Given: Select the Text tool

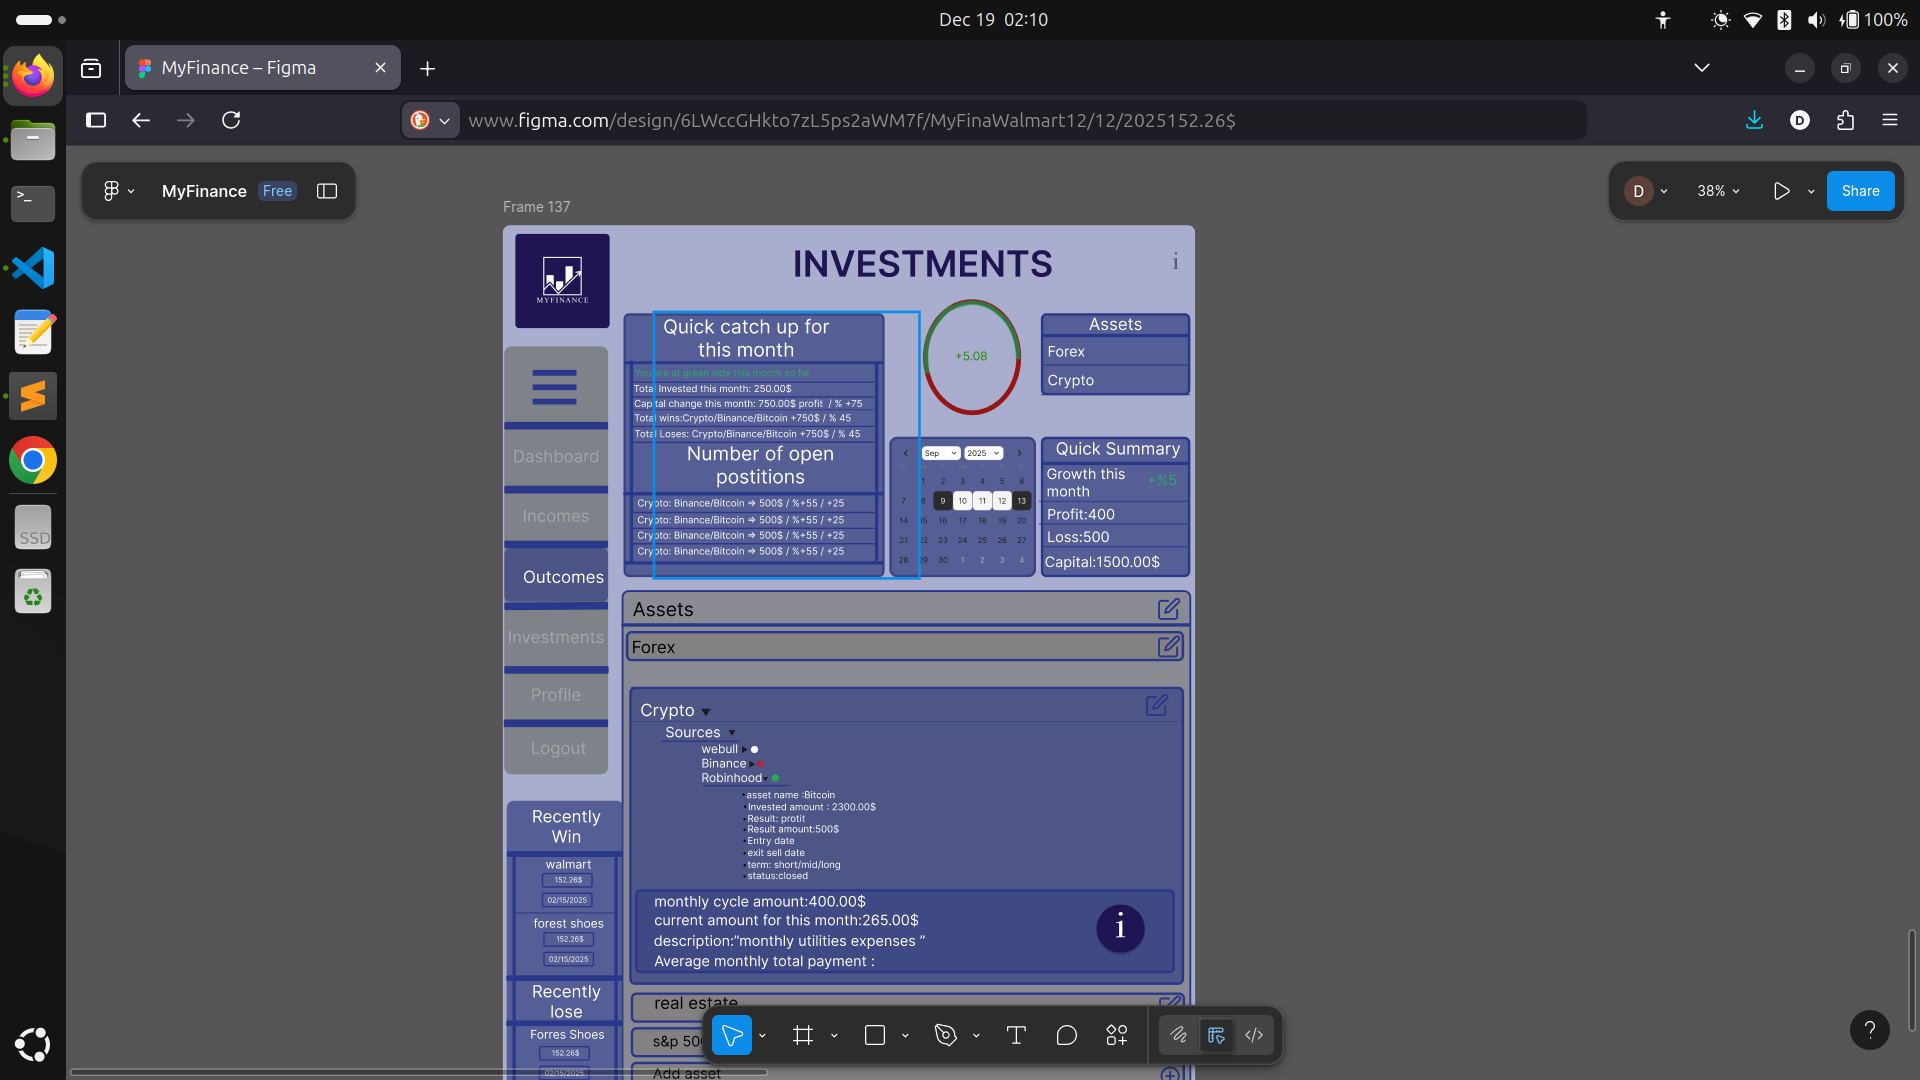Looking at the screenshot, I should click(x=1016, y=1035).
